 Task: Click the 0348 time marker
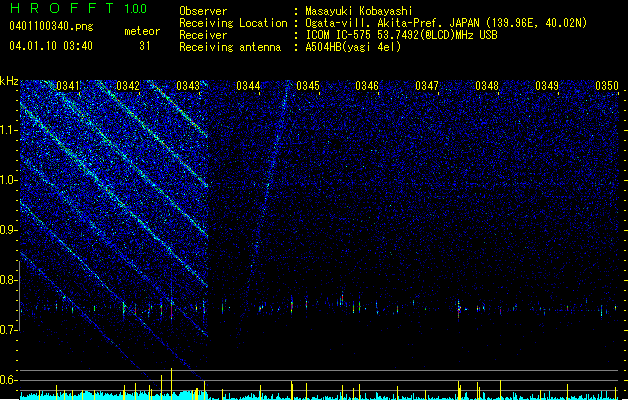(x=487, y=86)
